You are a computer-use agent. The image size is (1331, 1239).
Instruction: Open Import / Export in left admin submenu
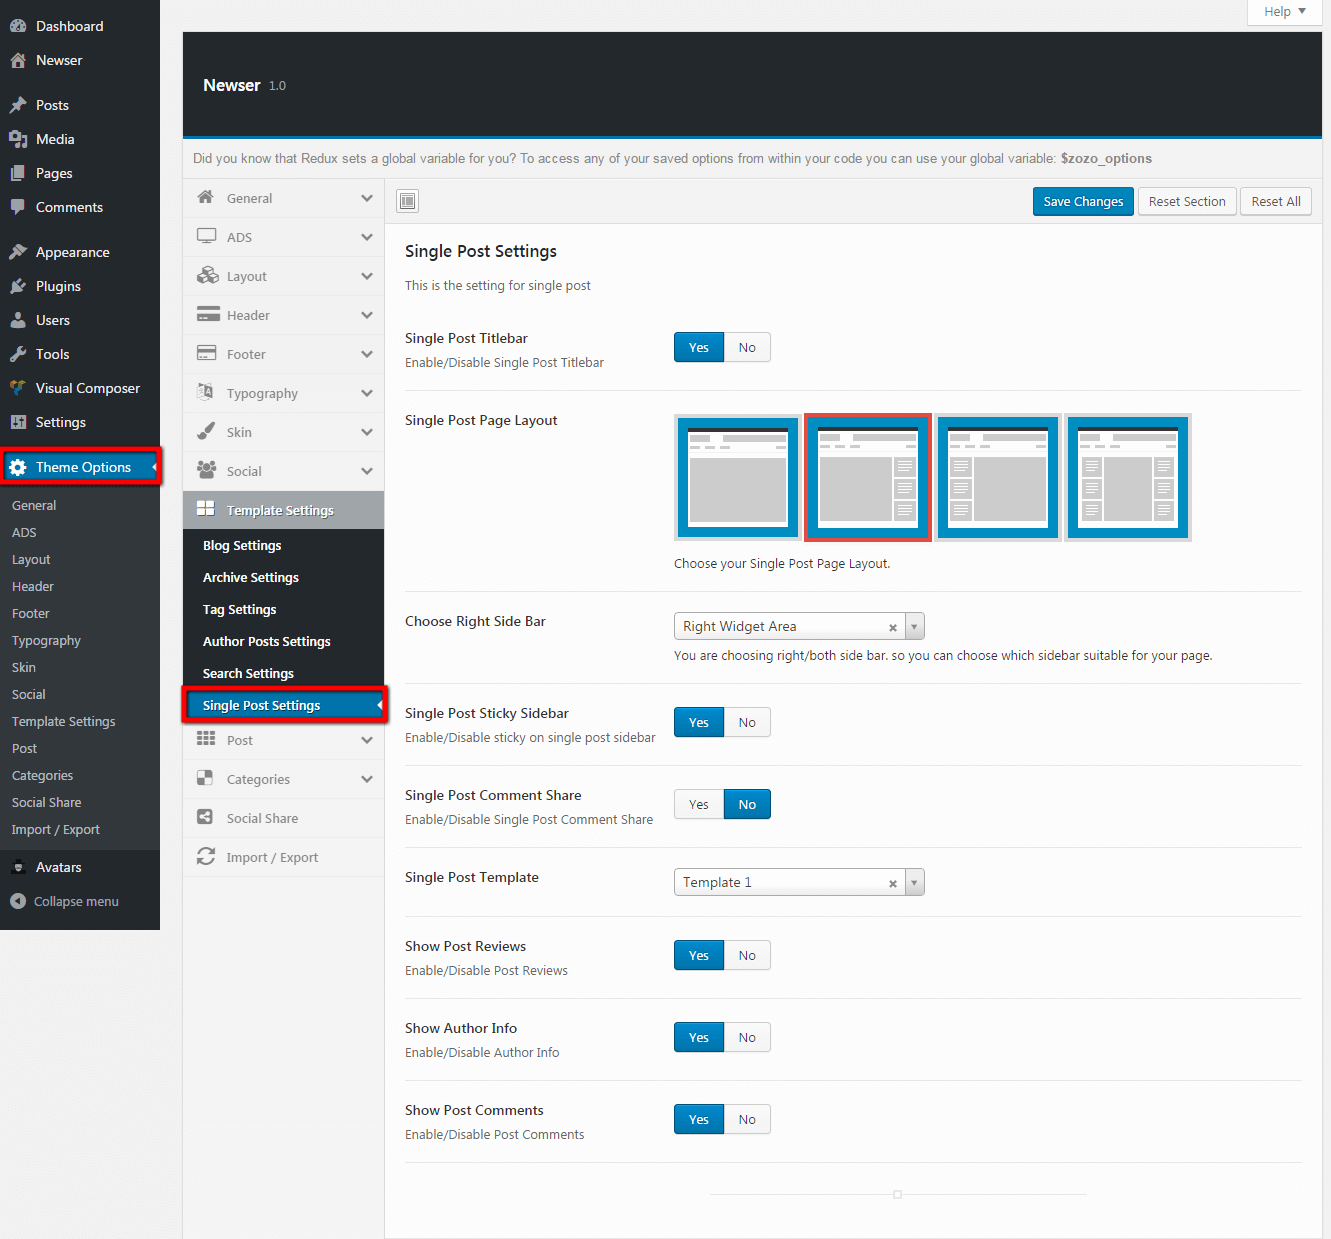coord(55,829)
